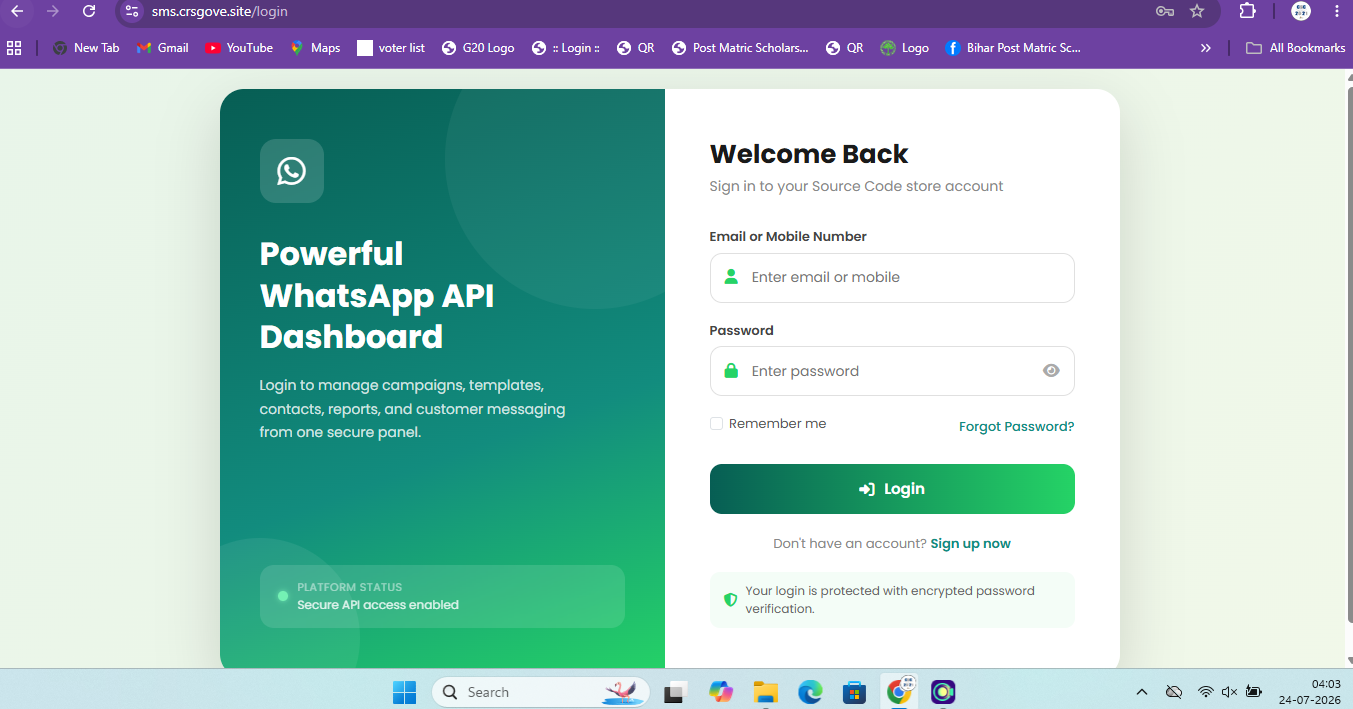View site information icon in address bar
This screenshot has width=1353, height=709.
pos(132,11)
